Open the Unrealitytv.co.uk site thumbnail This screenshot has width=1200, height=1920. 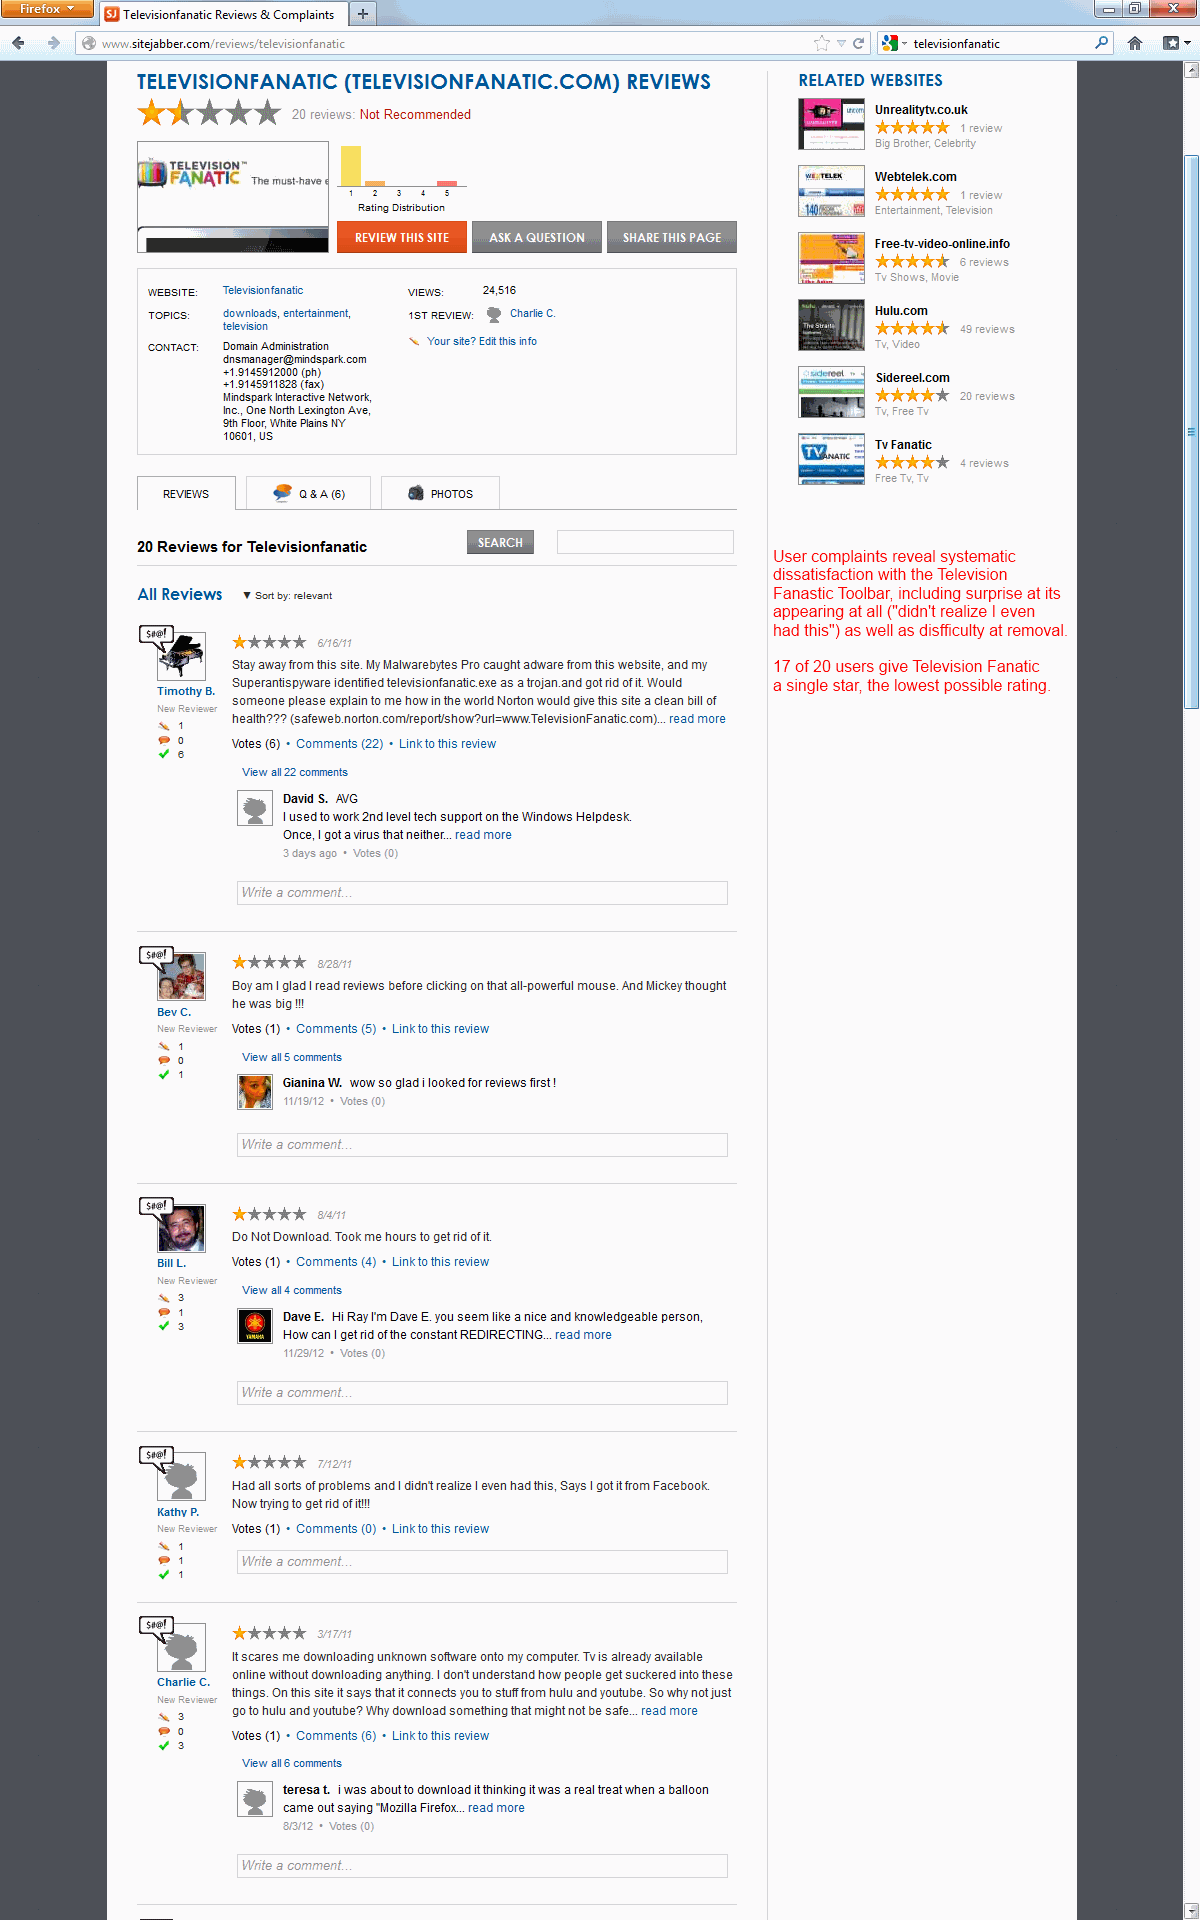[x=831, y=124]
